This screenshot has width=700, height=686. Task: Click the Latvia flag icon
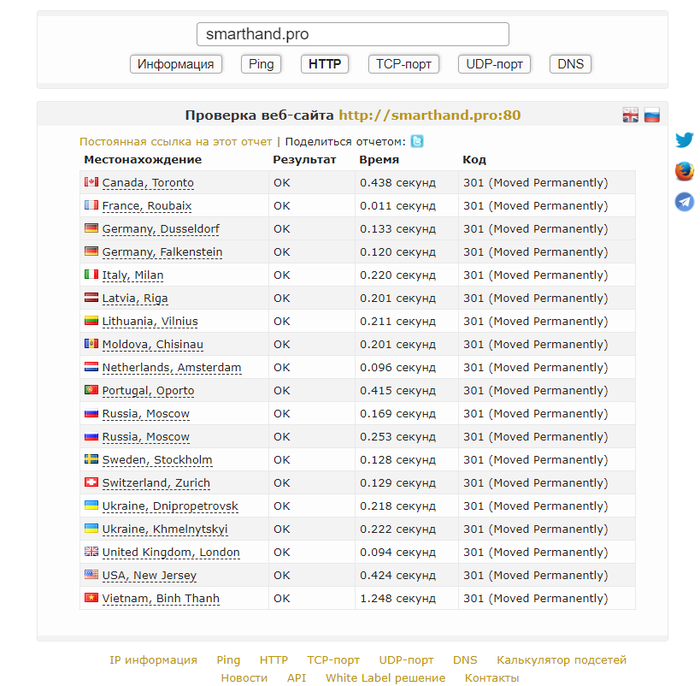[x=91, y=297]
